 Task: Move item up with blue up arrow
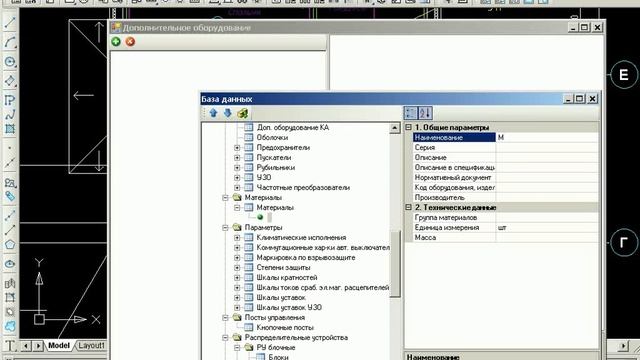pos(213,113)
